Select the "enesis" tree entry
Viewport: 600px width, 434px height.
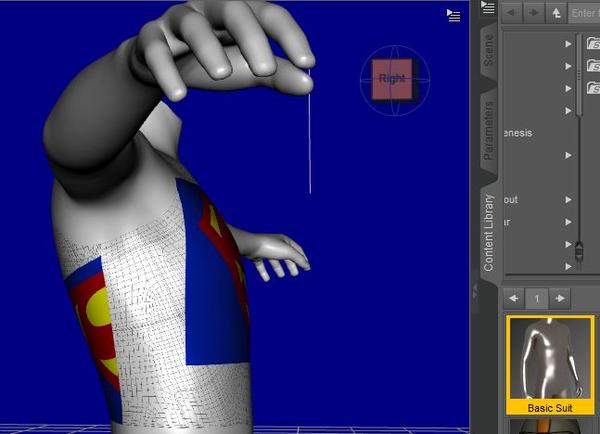518,133
